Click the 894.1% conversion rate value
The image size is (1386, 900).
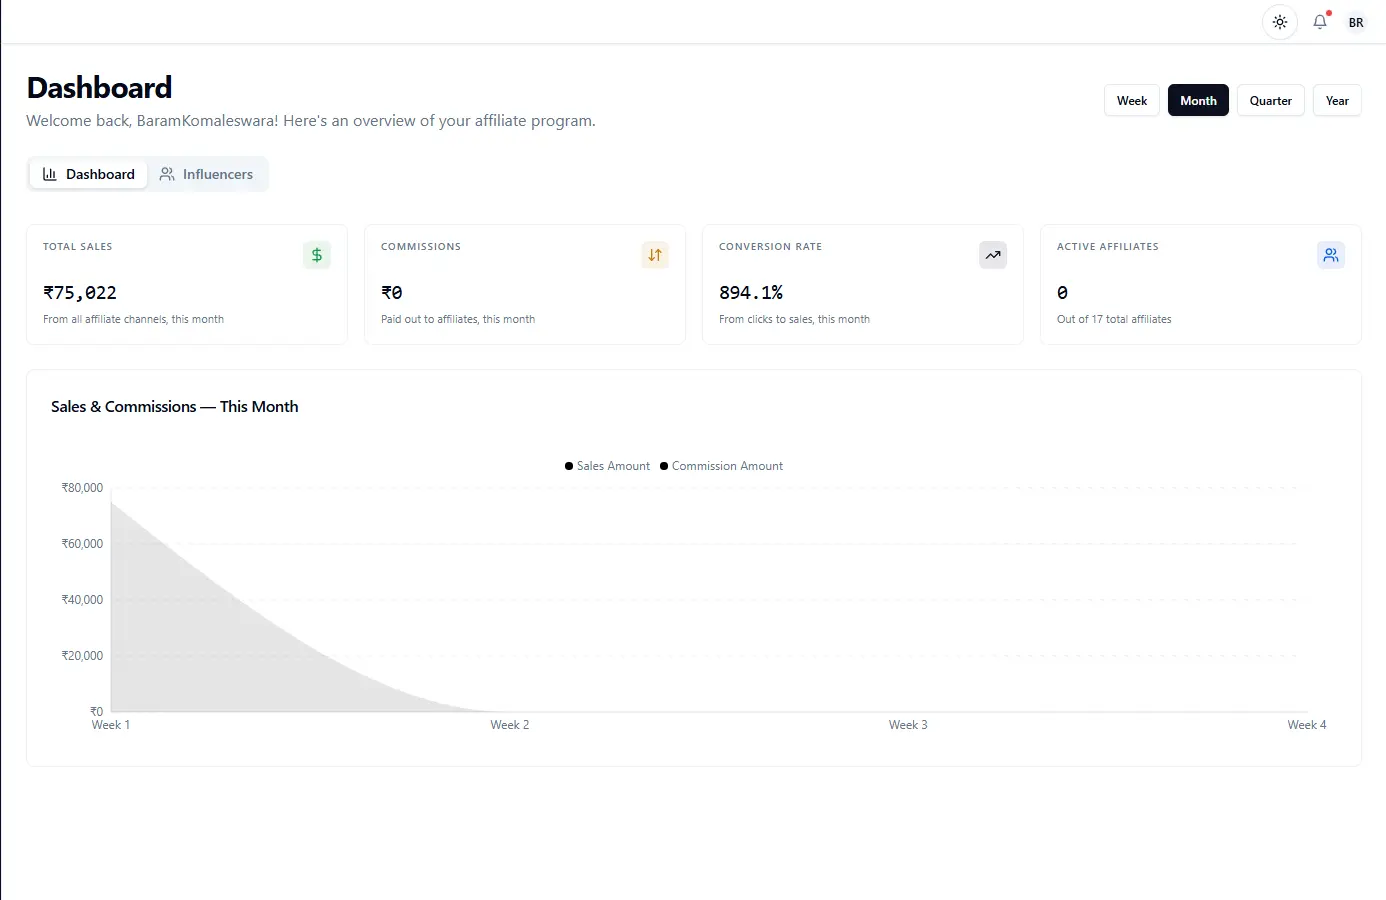[751, 293]
